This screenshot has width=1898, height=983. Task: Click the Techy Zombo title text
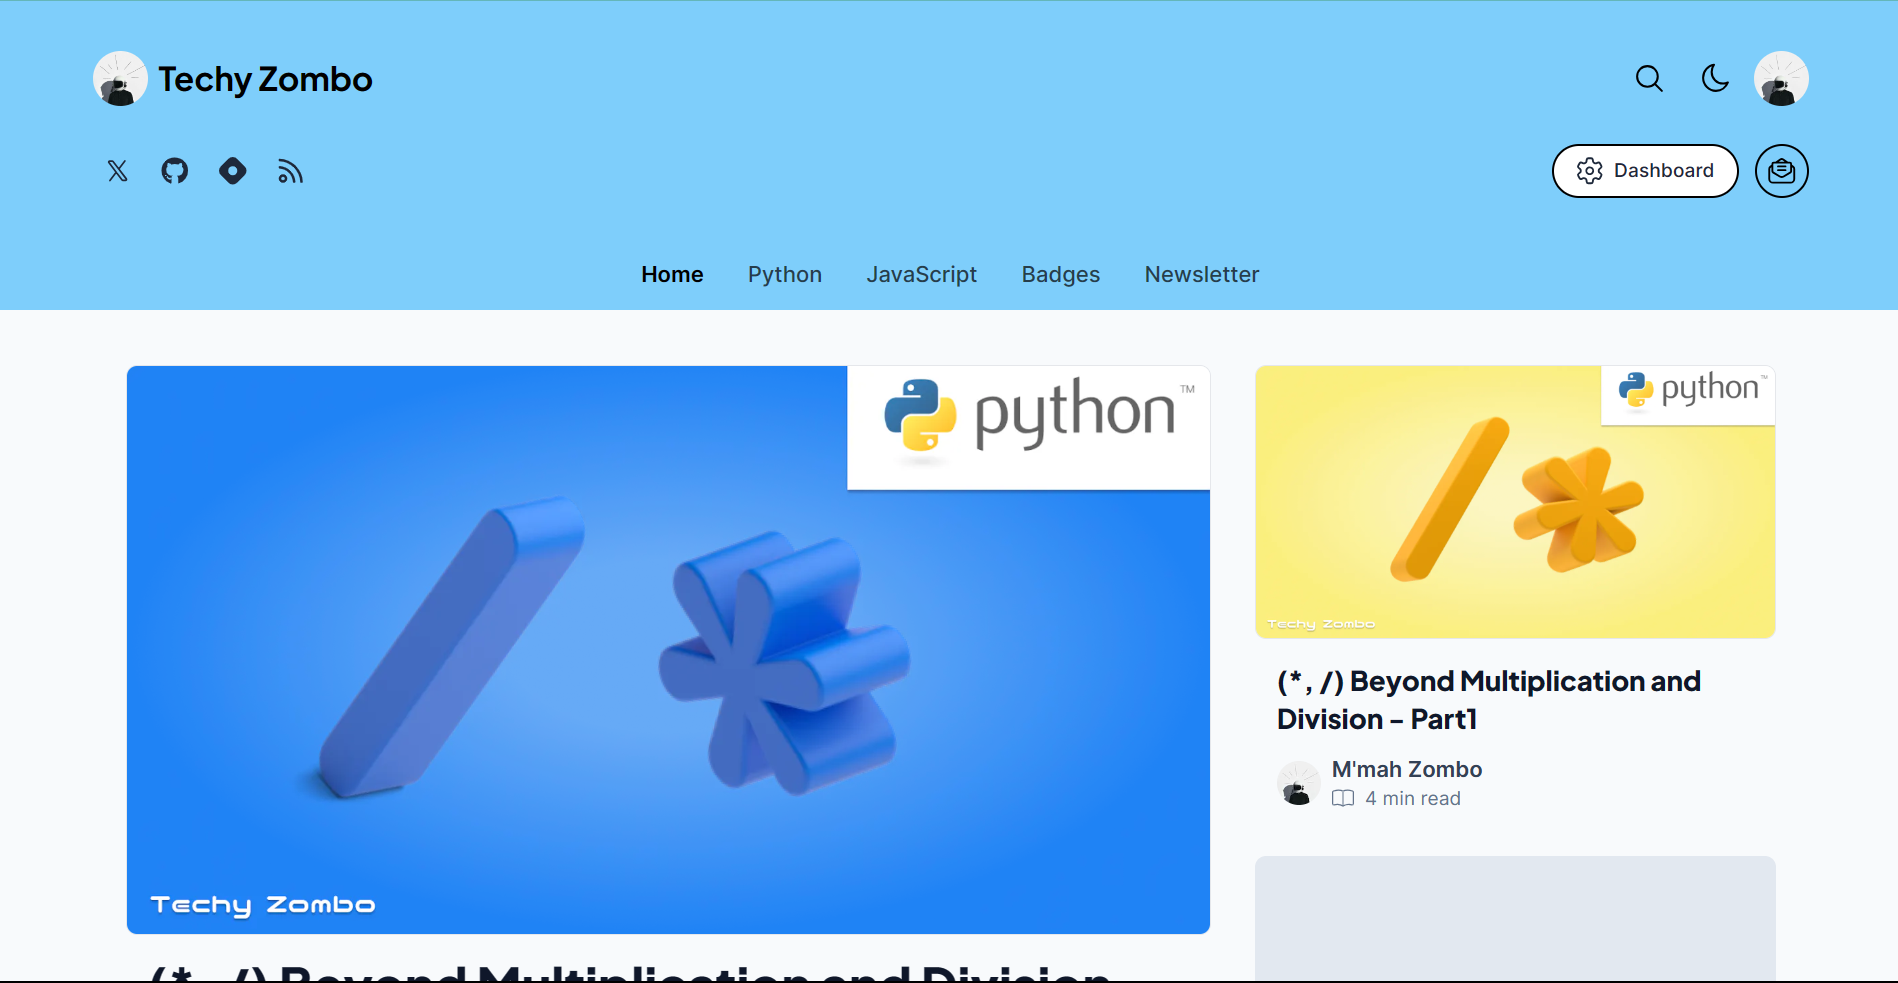point(265,79)
